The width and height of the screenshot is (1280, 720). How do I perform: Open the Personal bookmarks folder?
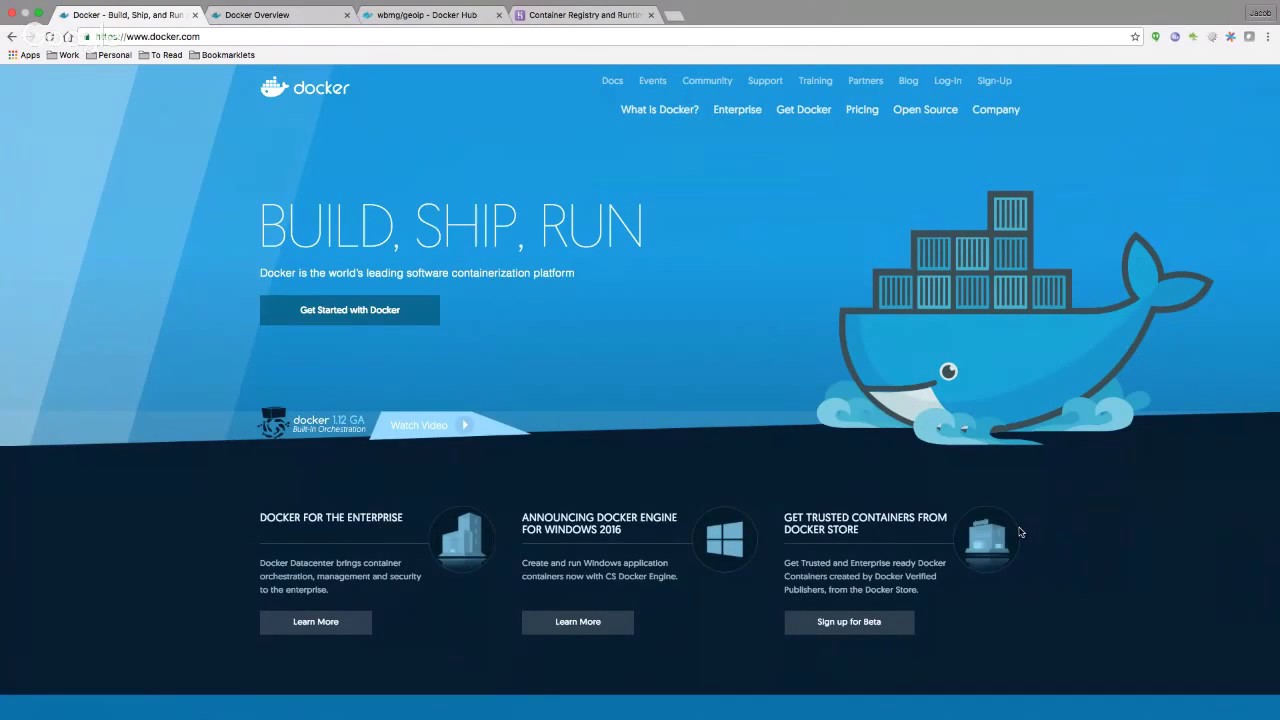click(x=109, y=55)
